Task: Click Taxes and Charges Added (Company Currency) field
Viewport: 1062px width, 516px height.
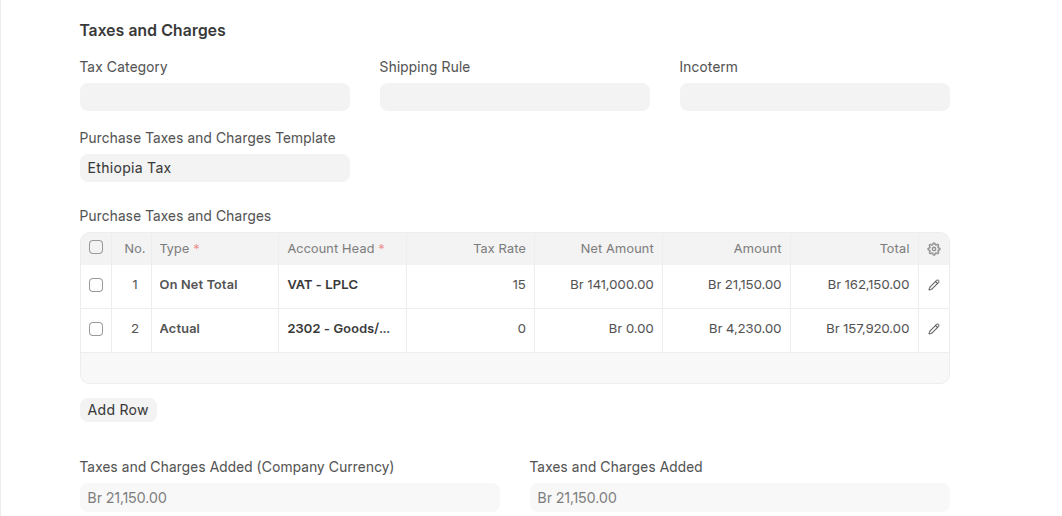Action: 289,497
